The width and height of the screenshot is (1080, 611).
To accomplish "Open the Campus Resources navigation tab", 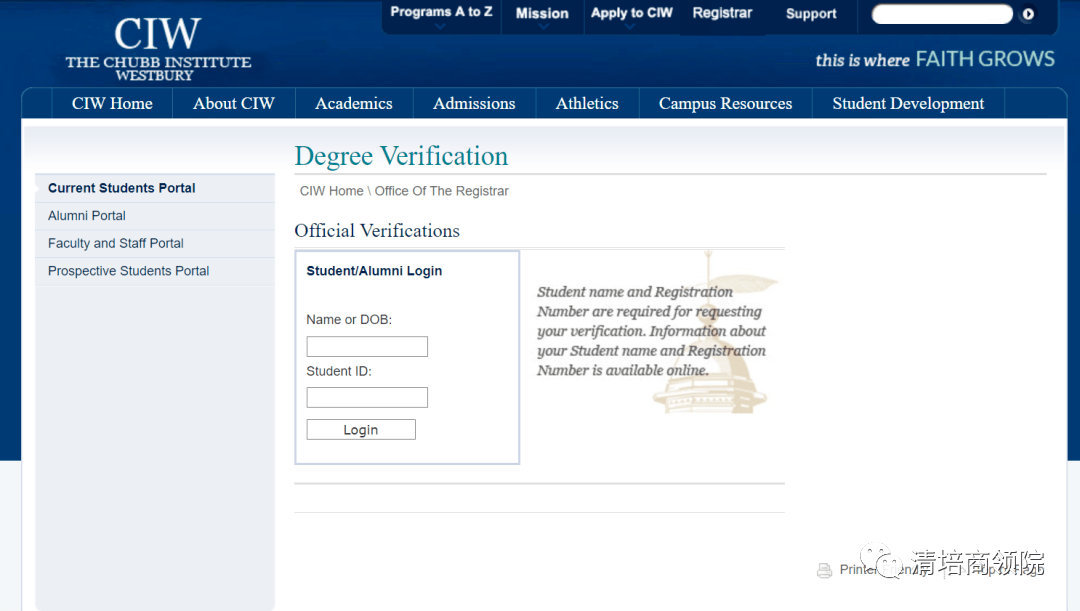I will 725,103.
